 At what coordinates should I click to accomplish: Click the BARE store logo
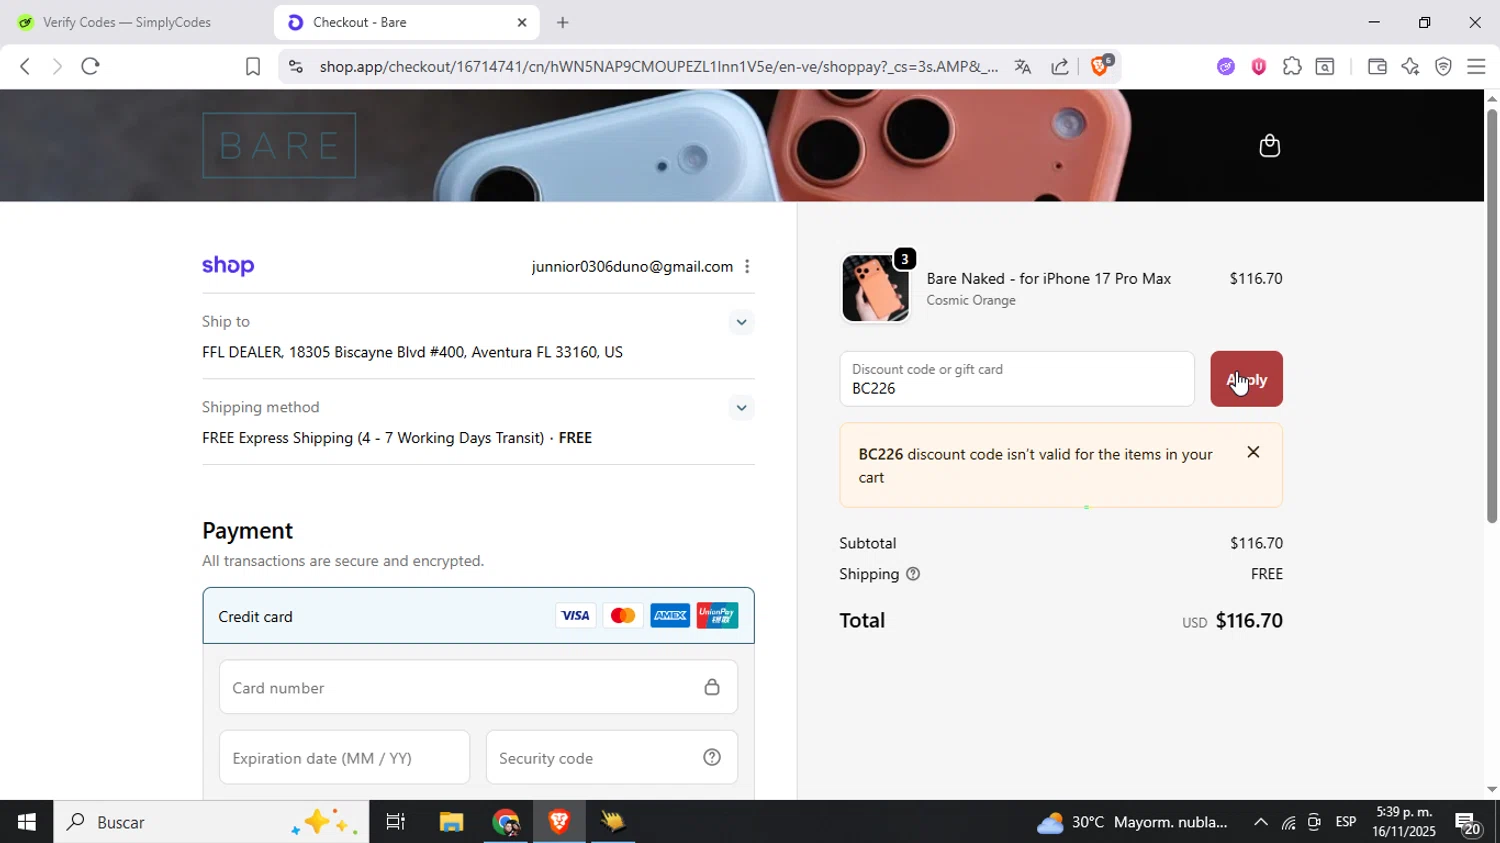[x=279, y=145]
